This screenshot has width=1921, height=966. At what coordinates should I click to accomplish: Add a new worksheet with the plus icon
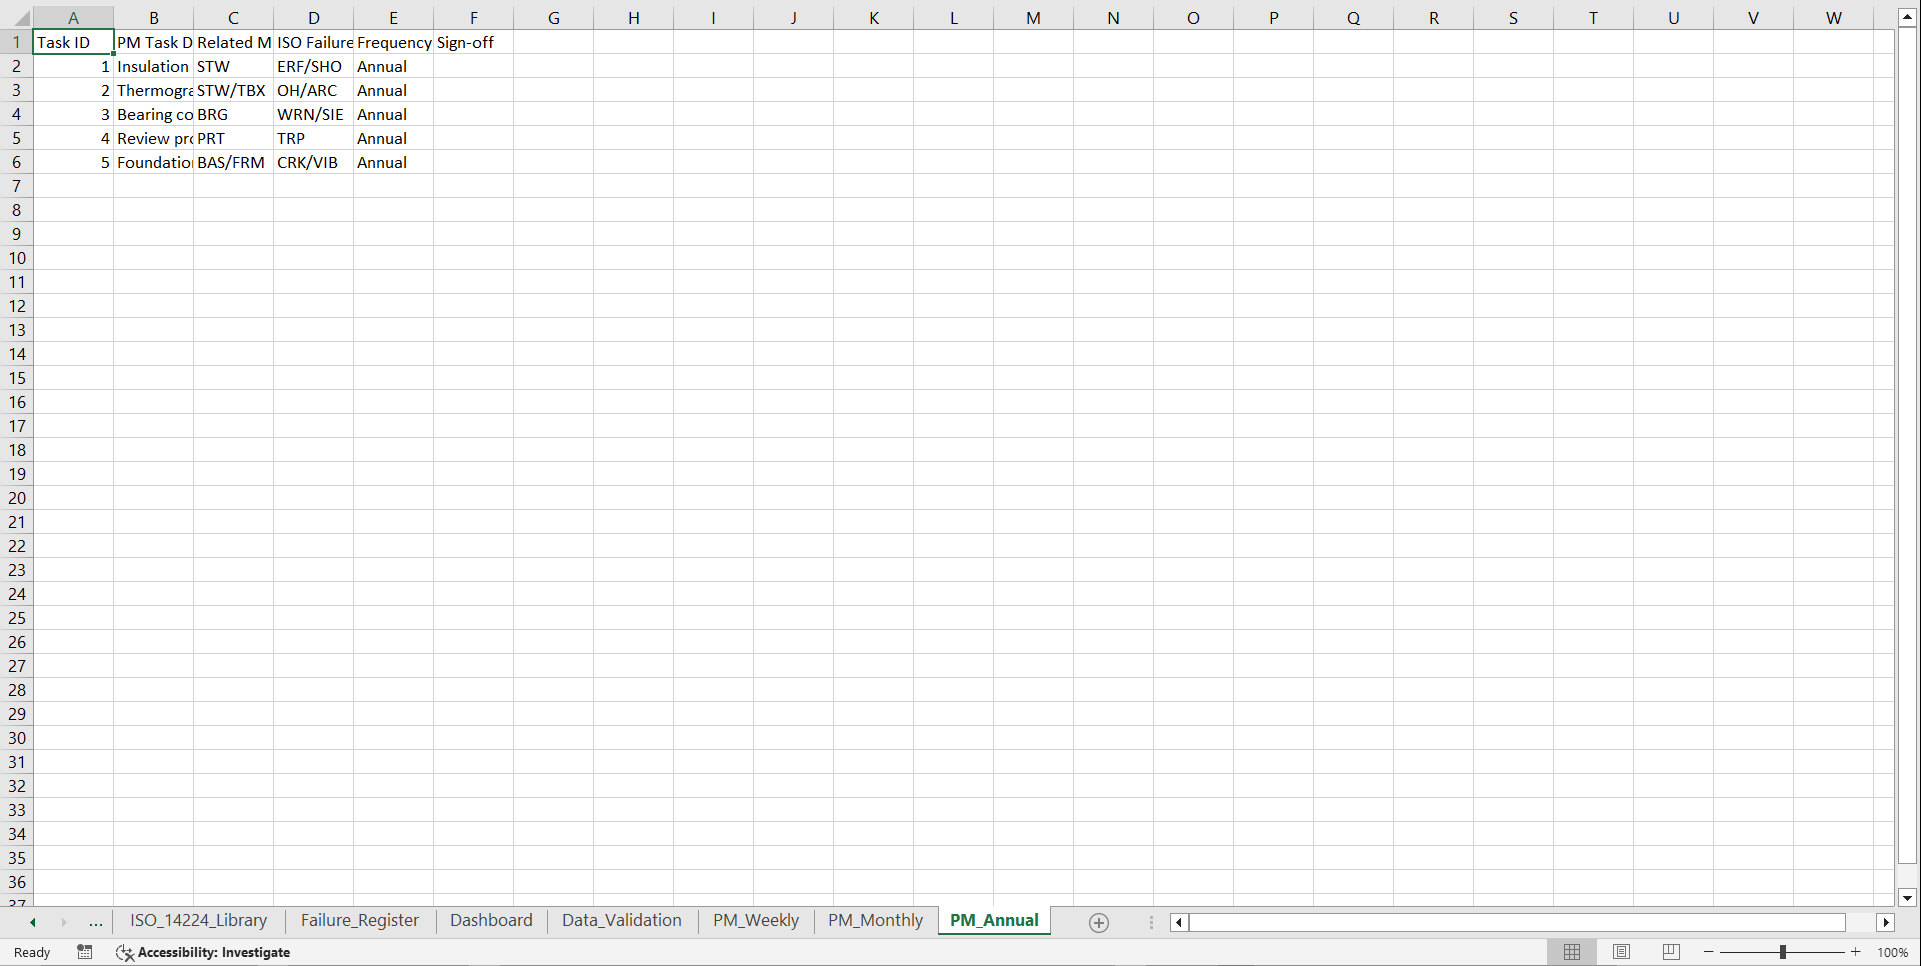[1098, 922]
